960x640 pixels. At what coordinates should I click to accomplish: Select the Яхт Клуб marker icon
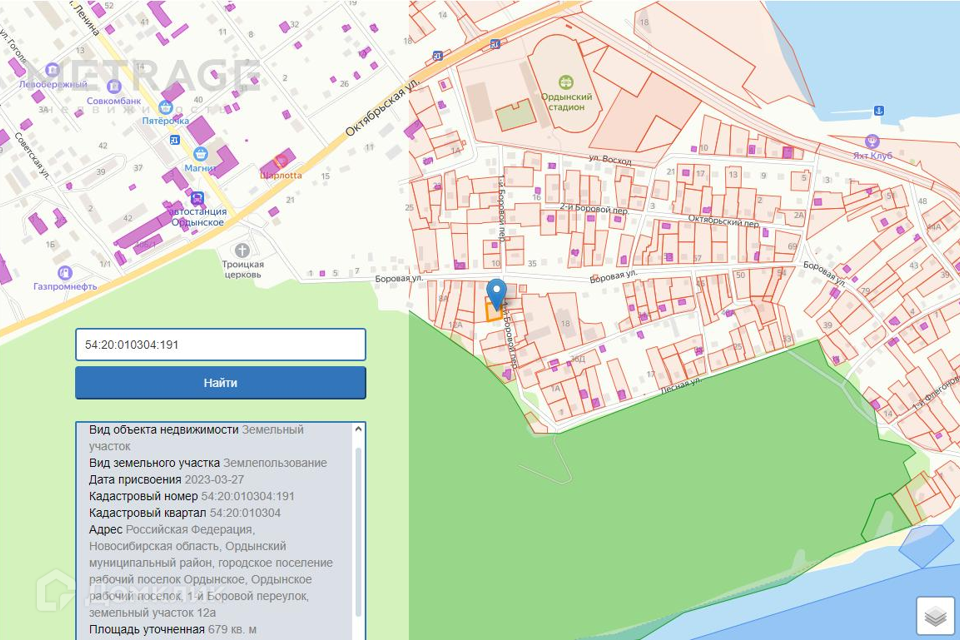872,141
